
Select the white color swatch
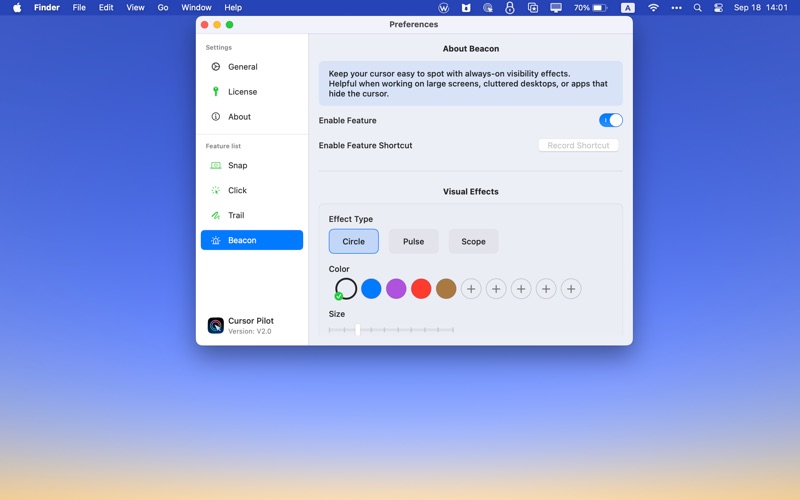(346, 289)
